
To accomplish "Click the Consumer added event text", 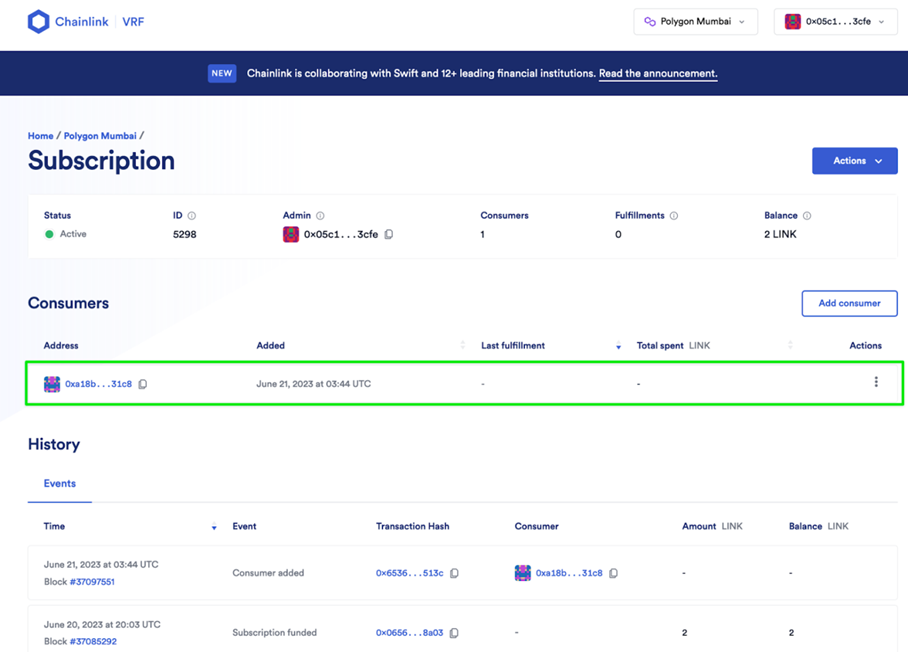I will coord(268,573).
